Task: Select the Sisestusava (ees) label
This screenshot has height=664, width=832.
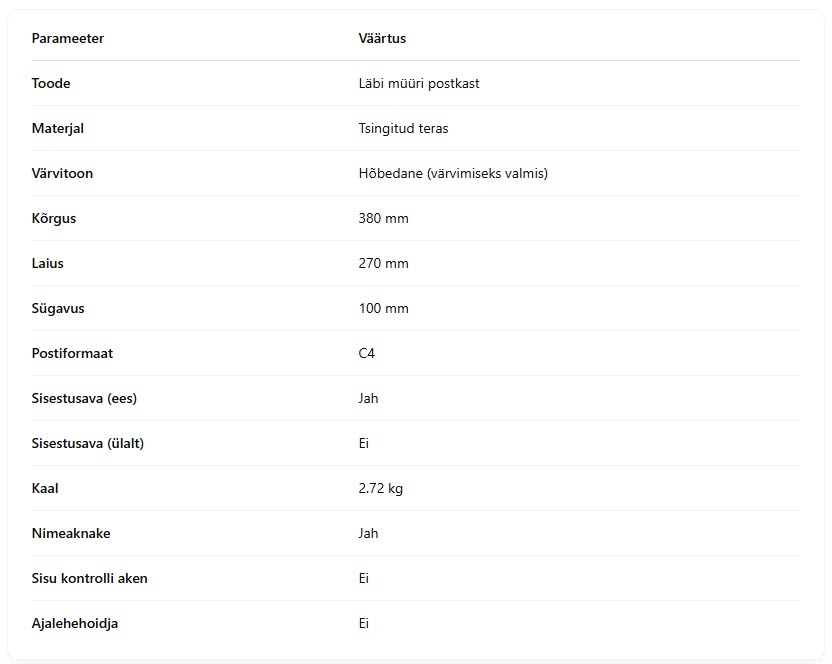Action: (84, 399)
